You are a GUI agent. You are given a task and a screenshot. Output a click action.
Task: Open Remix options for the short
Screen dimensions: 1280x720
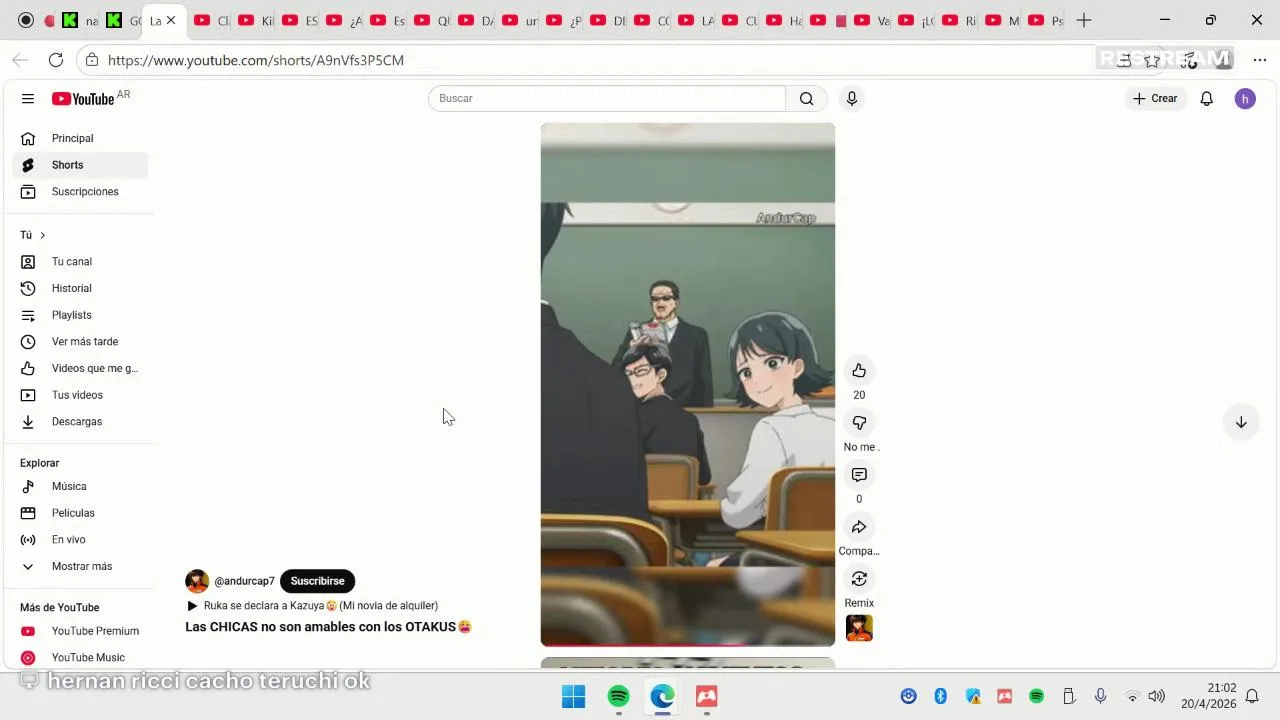(859, 579)
